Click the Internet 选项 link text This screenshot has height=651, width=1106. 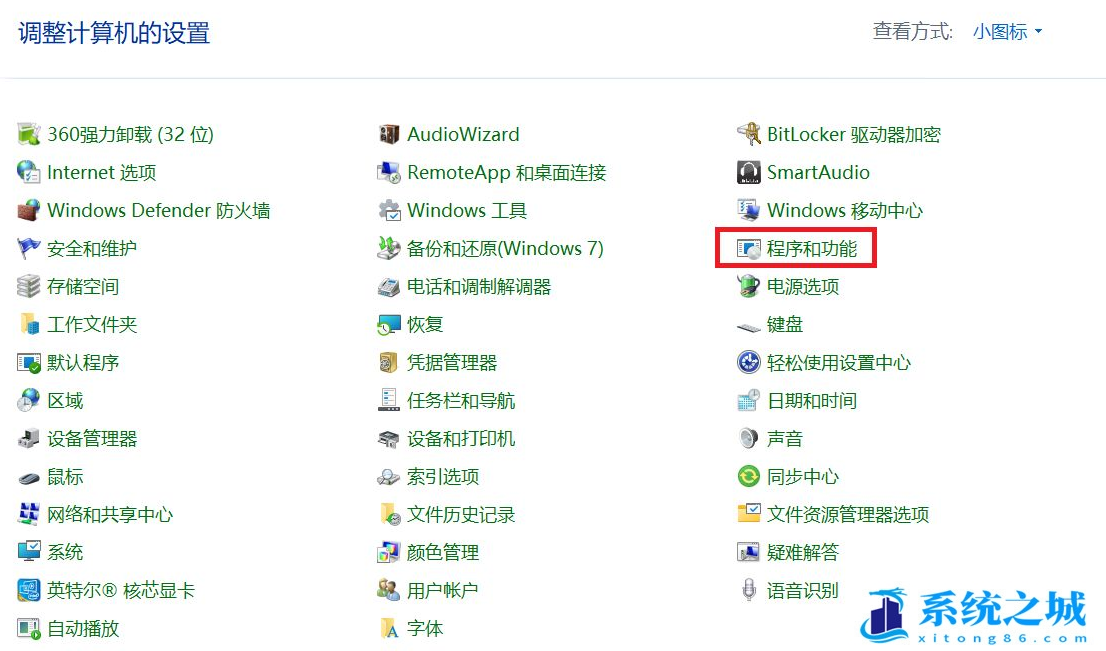tap(101, 172)
